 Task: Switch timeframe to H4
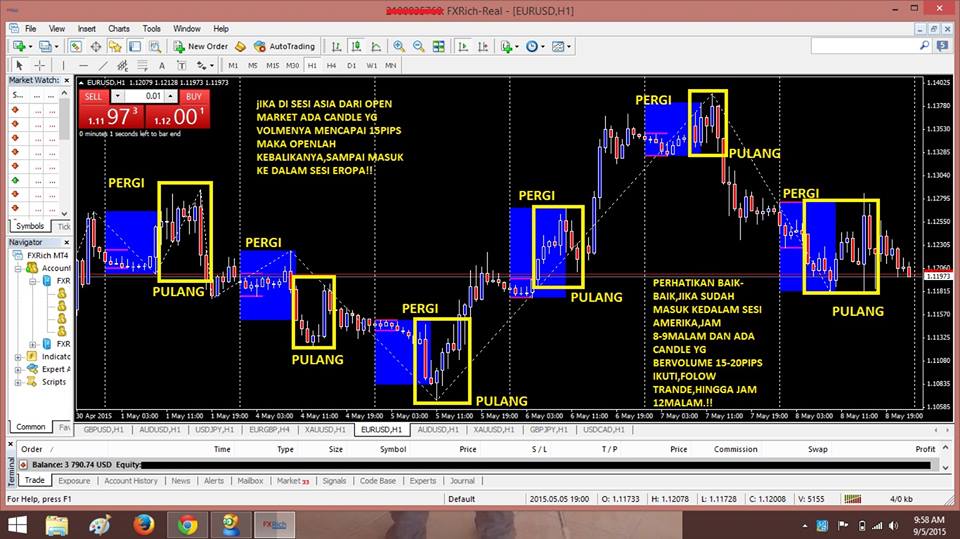click(x=331, y=65)
